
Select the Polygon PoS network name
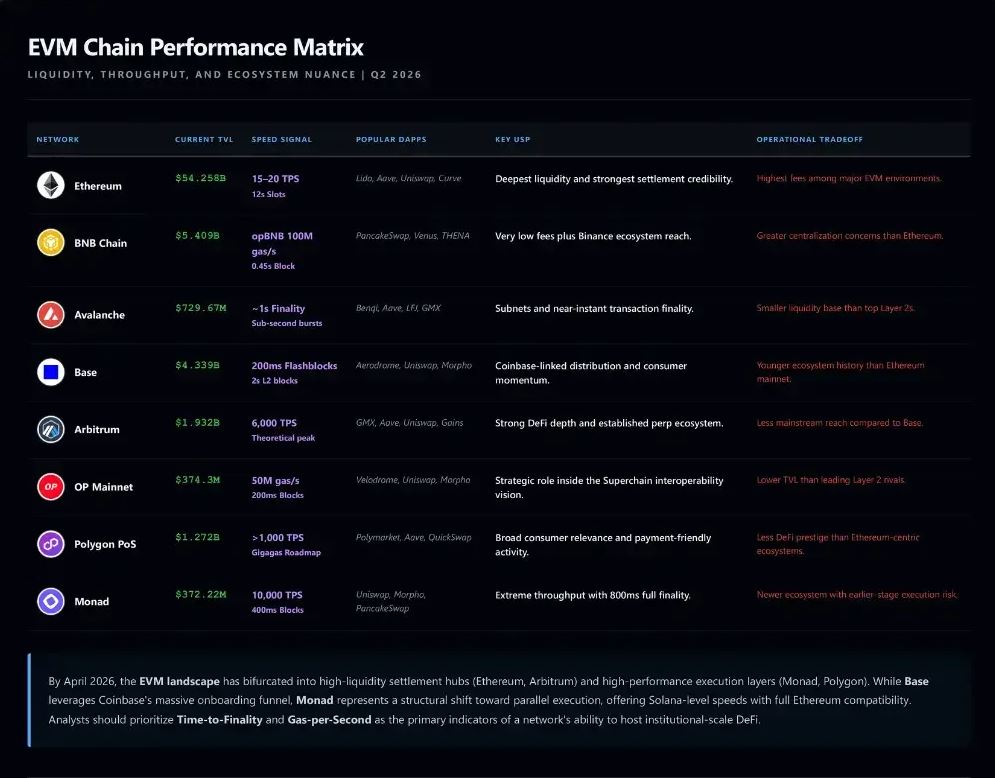[105, 544]
